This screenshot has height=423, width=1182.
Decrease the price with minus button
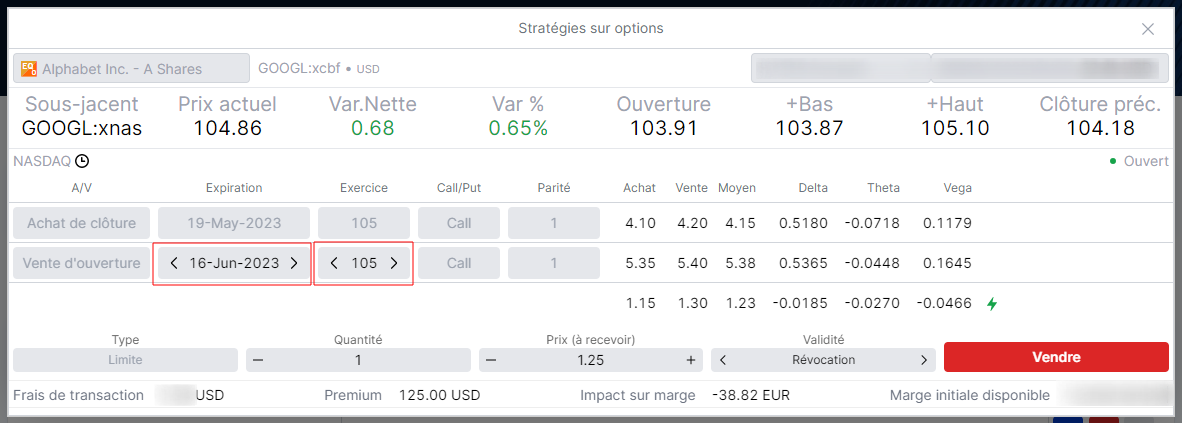click(x=491, y=360)
